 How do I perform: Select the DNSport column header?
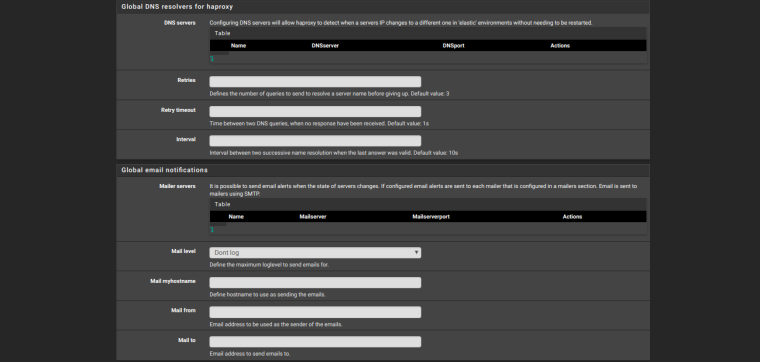(x=454, y=46)
